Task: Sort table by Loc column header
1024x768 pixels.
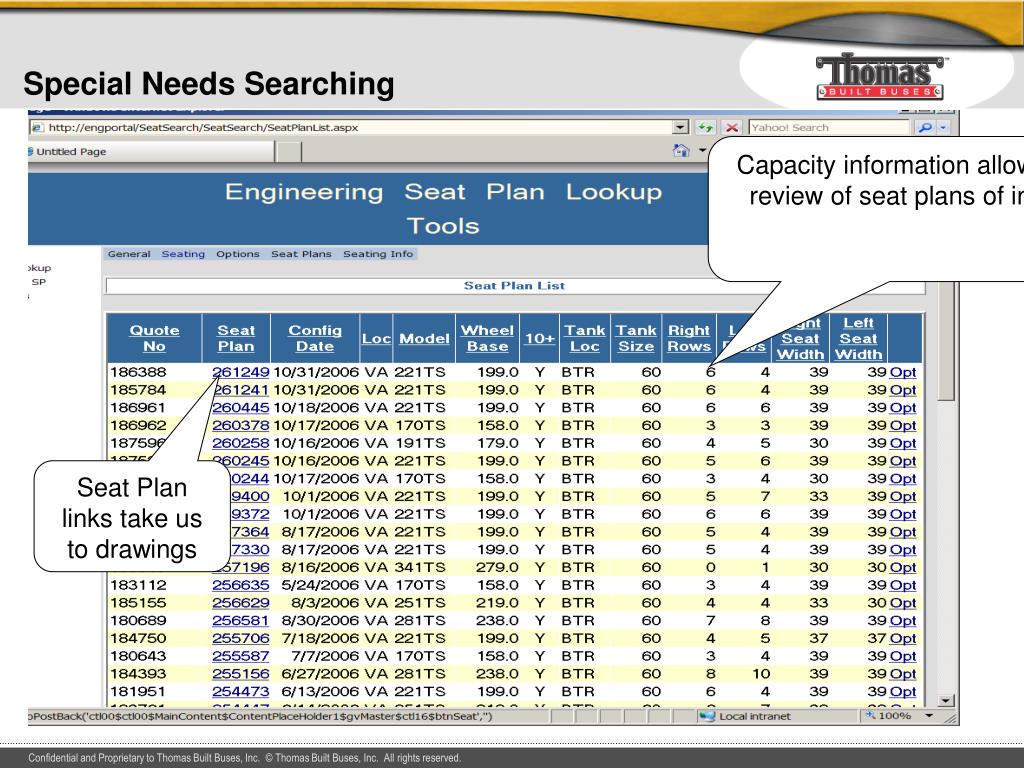Action: coord(376,339)
